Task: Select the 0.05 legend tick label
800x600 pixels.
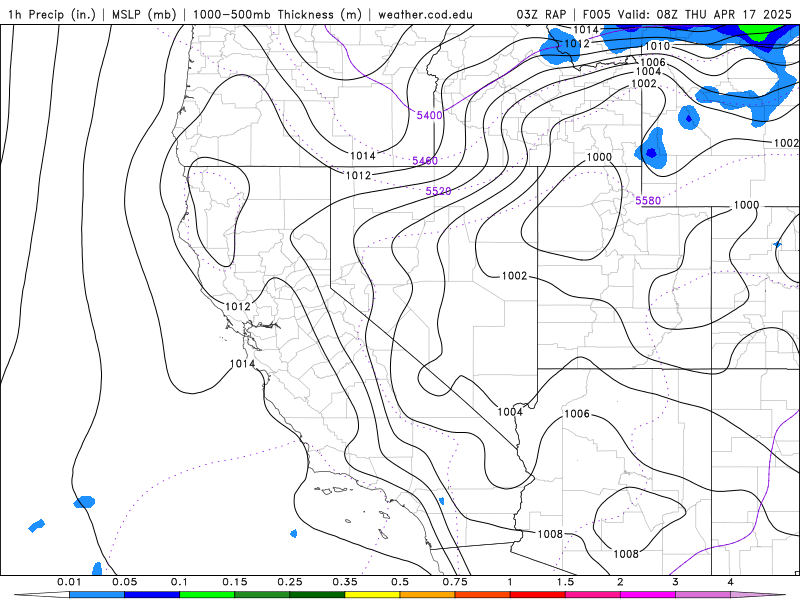Action: (x=124, y=582)
